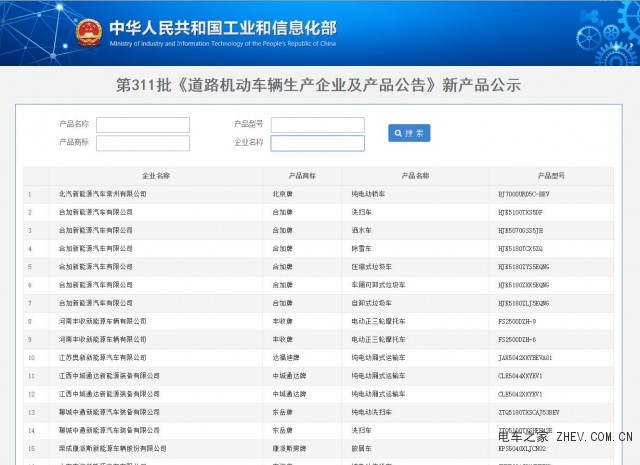Click the 除雪车 product cell
Viewport: 640px width, 465px height.
click(361, 249)
